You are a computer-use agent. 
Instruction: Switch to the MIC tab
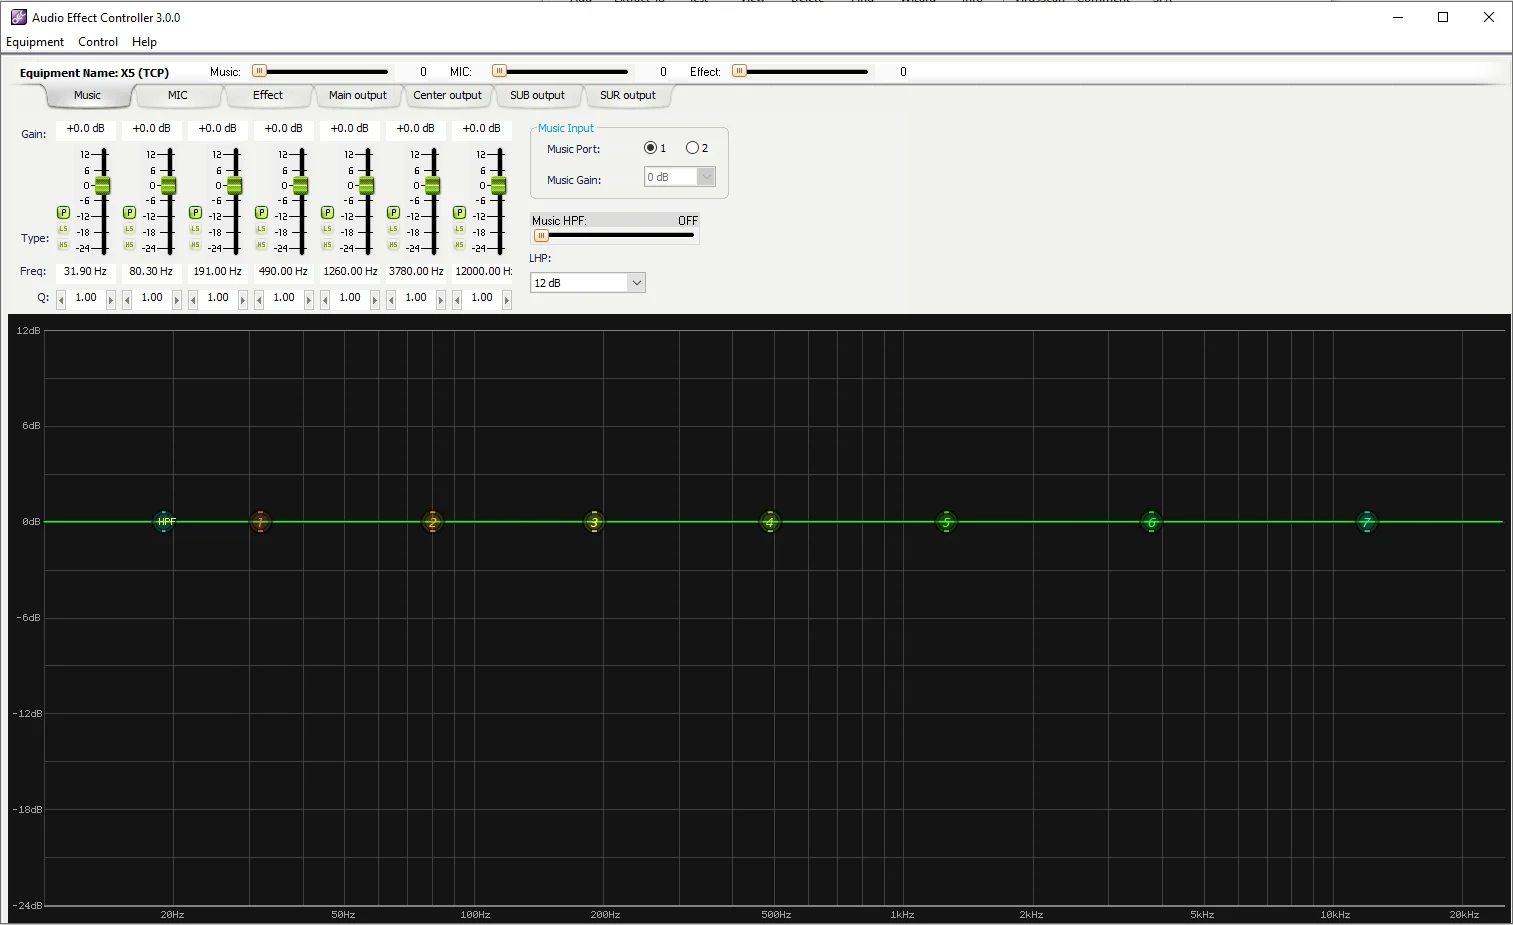tap(178, 96)
